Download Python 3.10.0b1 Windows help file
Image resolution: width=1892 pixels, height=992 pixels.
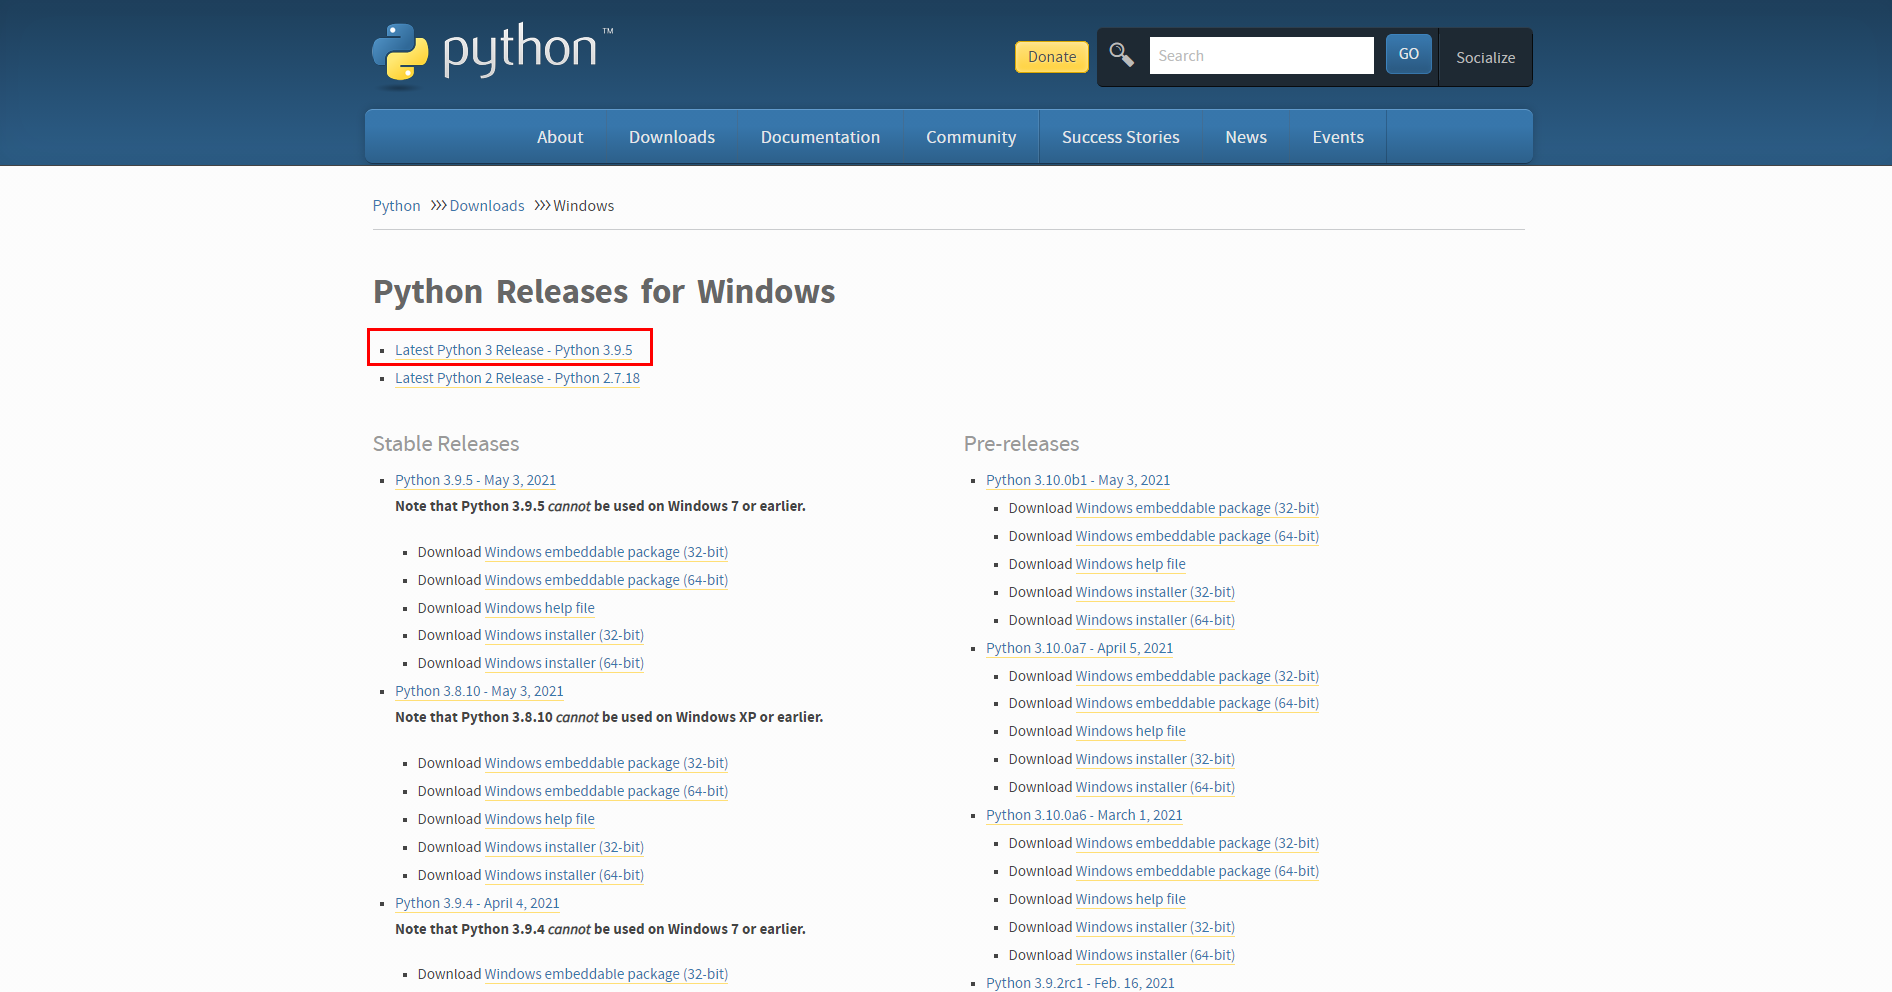click(1131, 564)
